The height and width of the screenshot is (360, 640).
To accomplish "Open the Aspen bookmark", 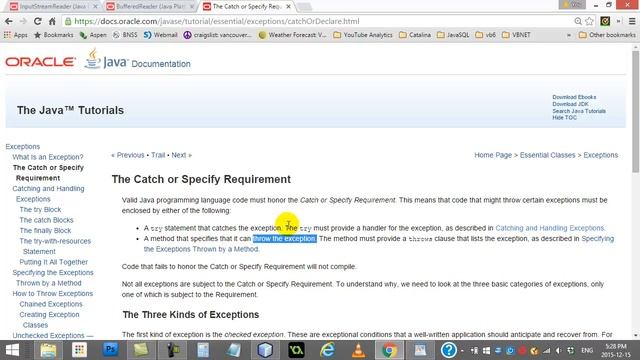I will [93, 35].
